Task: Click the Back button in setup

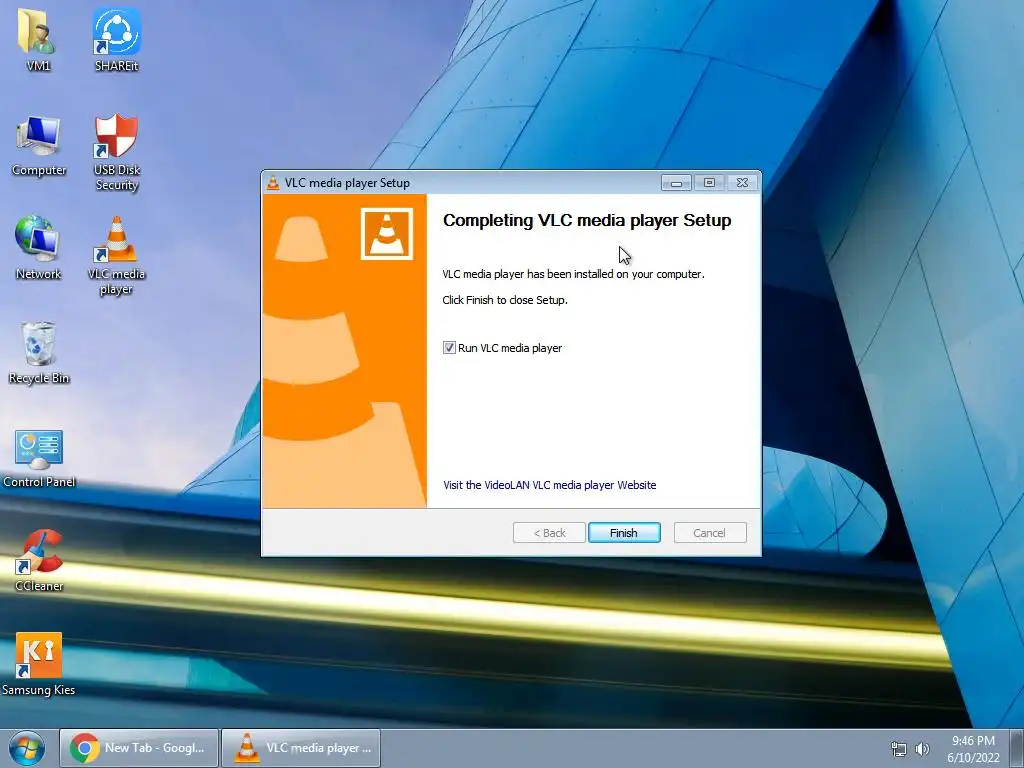Action: (x=549, y=533)
